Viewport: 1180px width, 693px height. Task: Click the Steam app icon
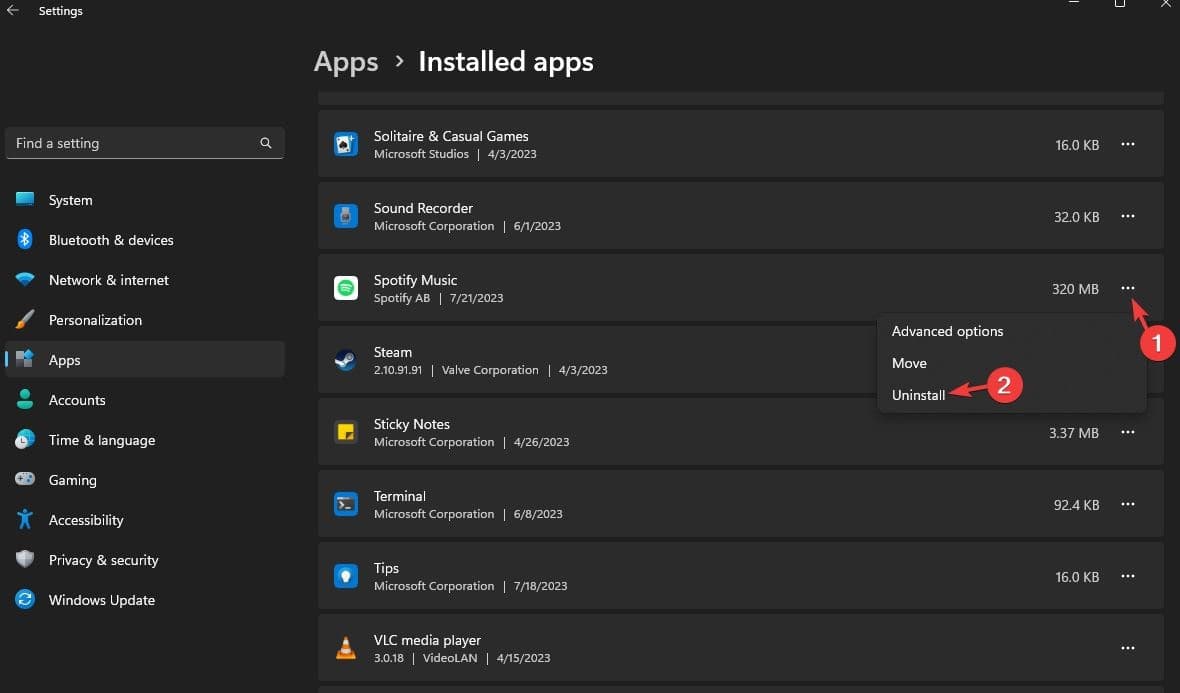[345, 360]
